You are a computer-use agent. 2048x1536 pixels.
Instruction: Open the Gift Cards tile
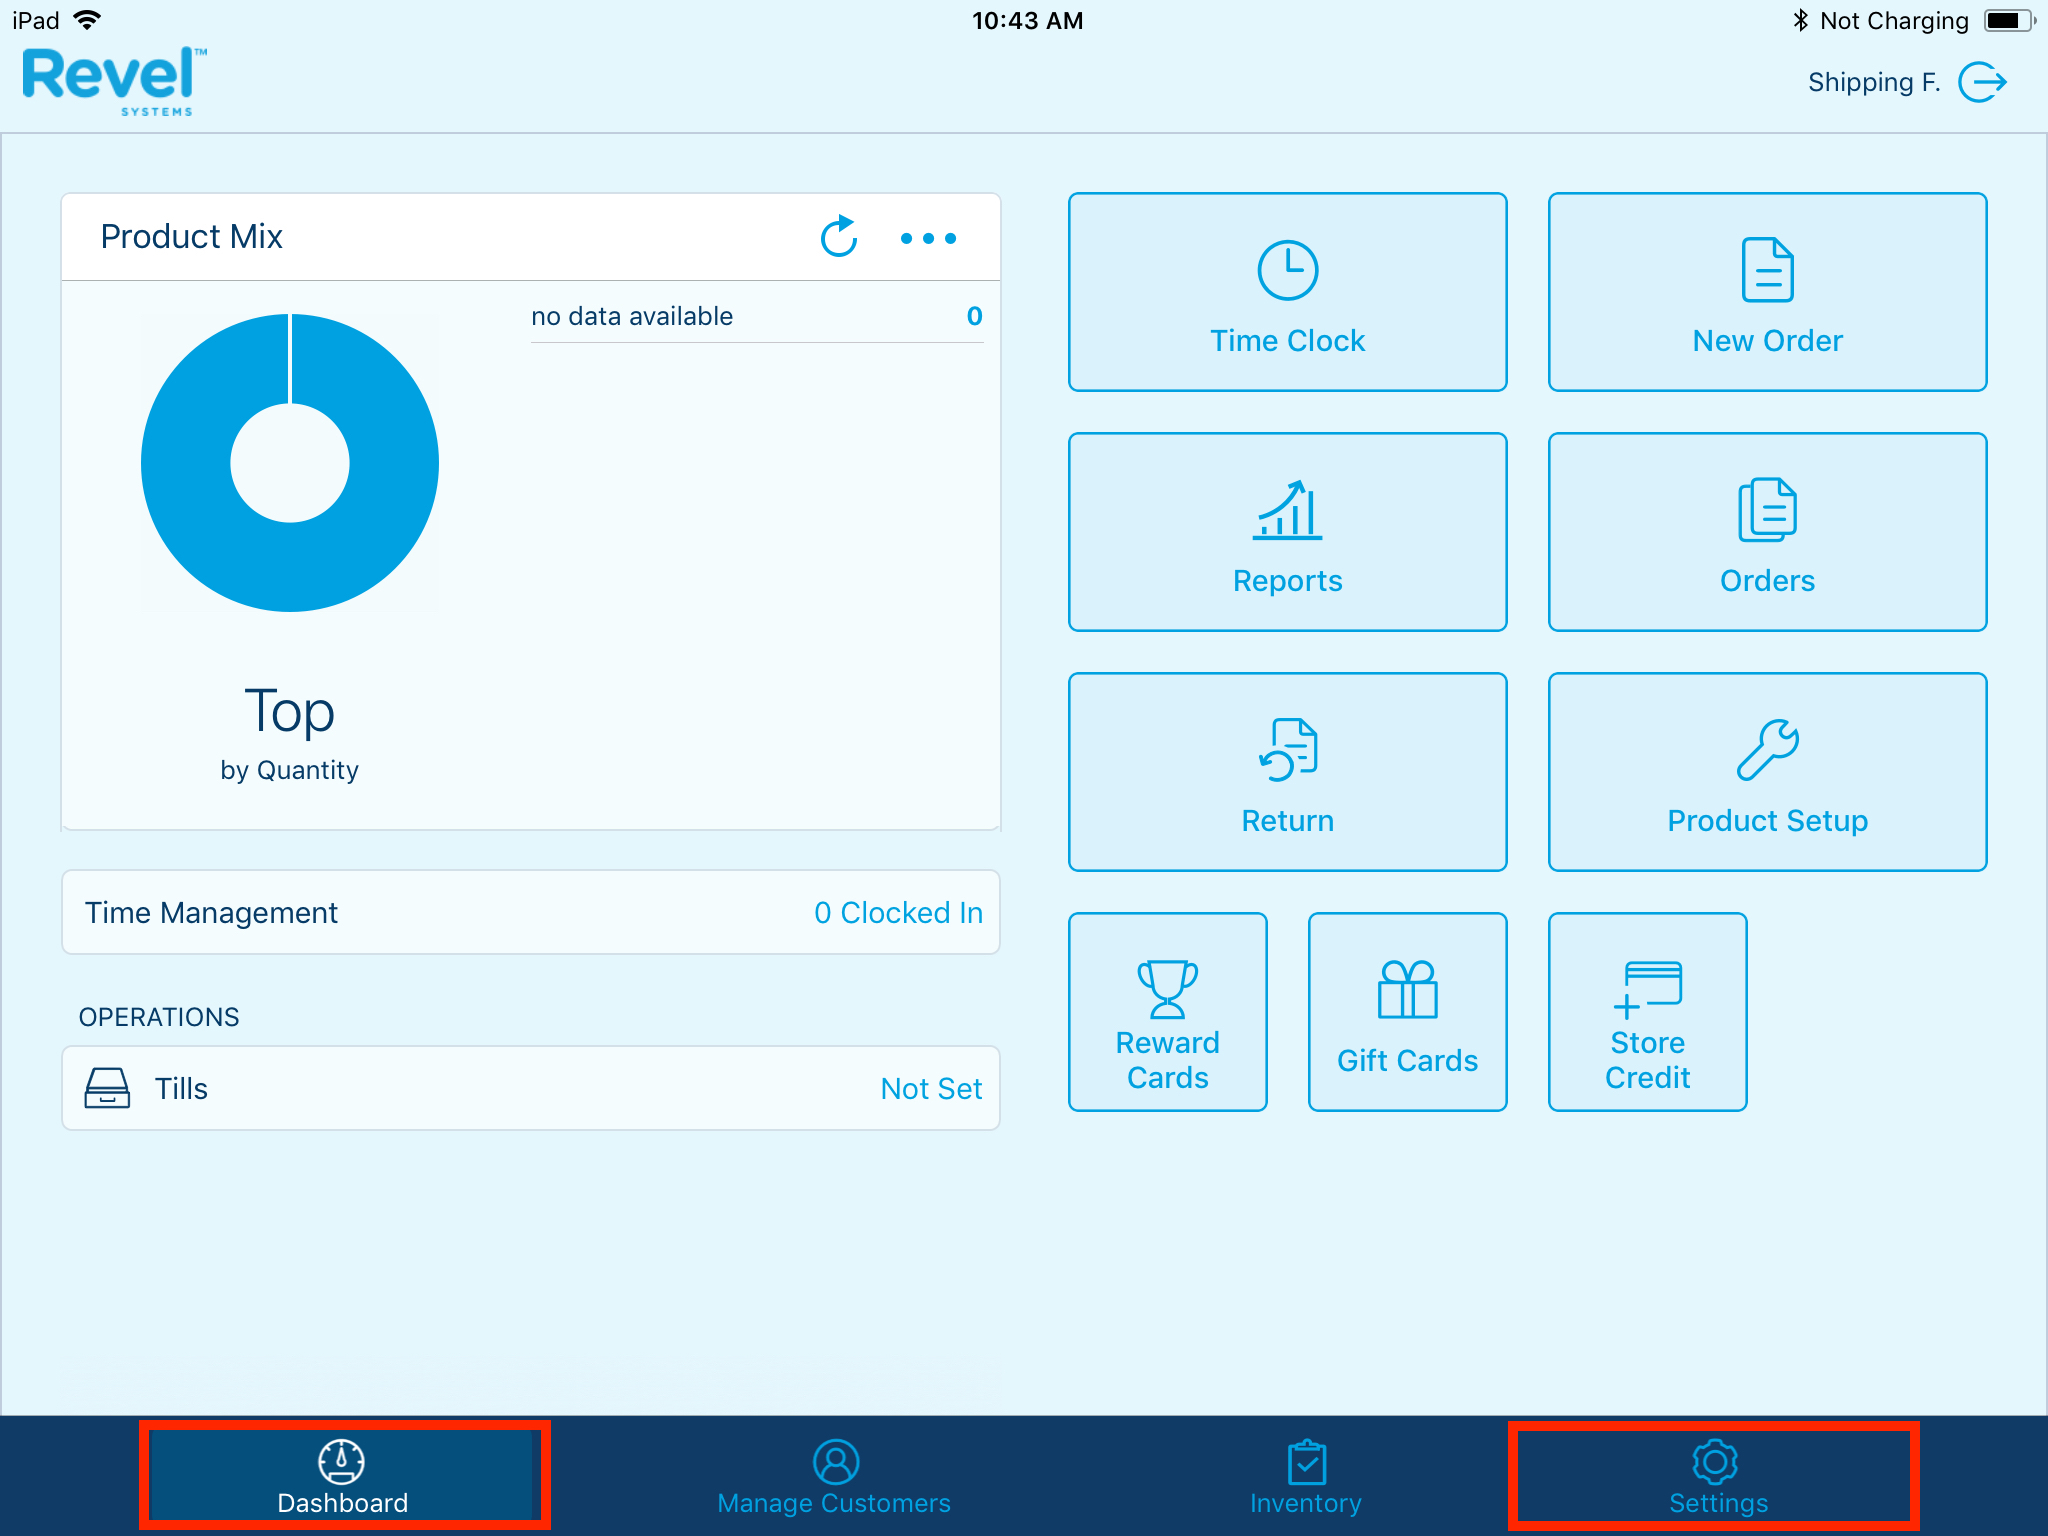1407,1012
